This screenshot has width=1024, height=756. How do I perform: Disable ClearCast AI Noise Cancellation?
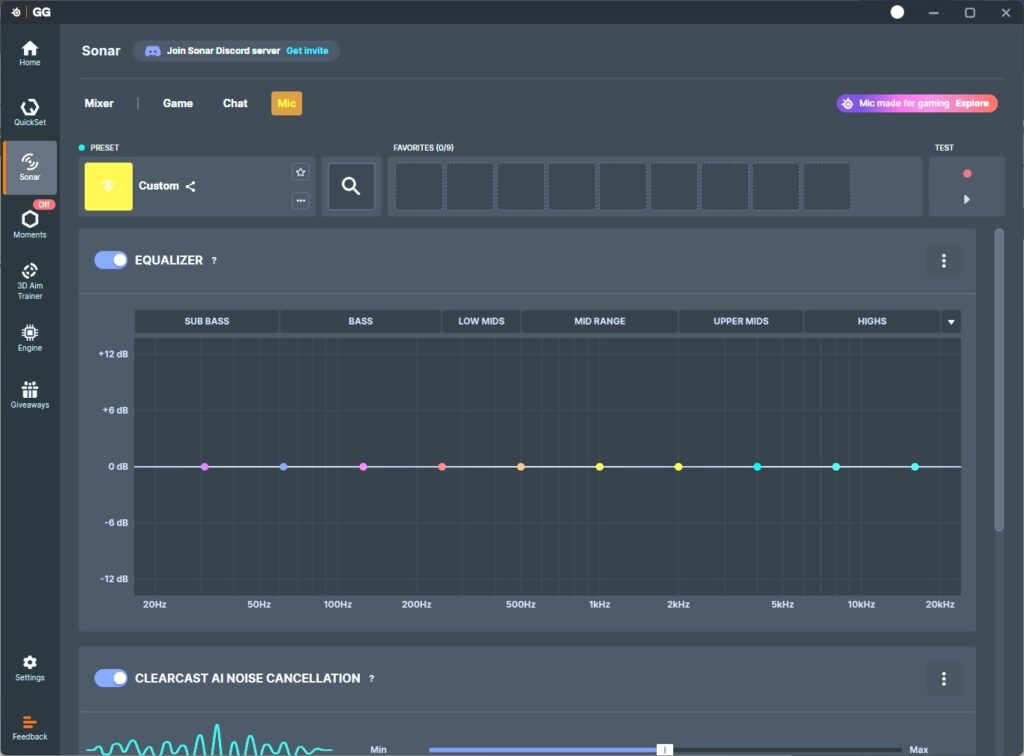111,678
